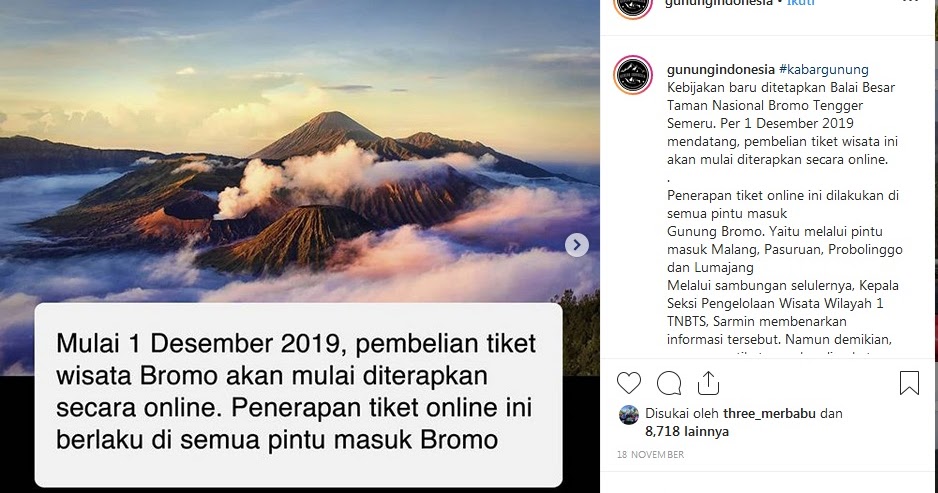Image resolution: width=938 pixels, height=493 pixels.
Task: Open the three-dot more options menu
Action: click(909, 2)
